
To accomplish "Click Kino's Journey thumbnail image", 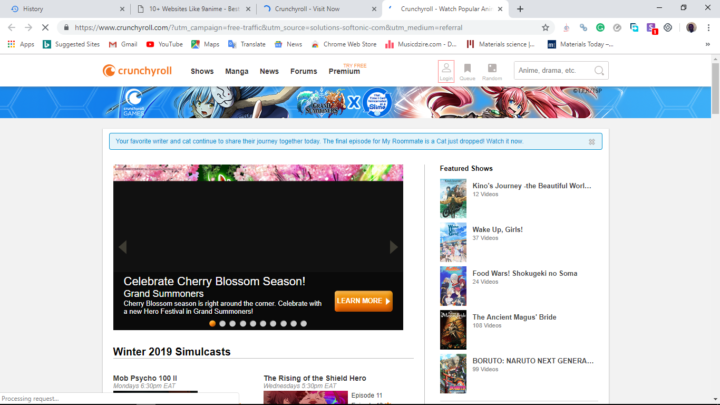I will point(453,198).
